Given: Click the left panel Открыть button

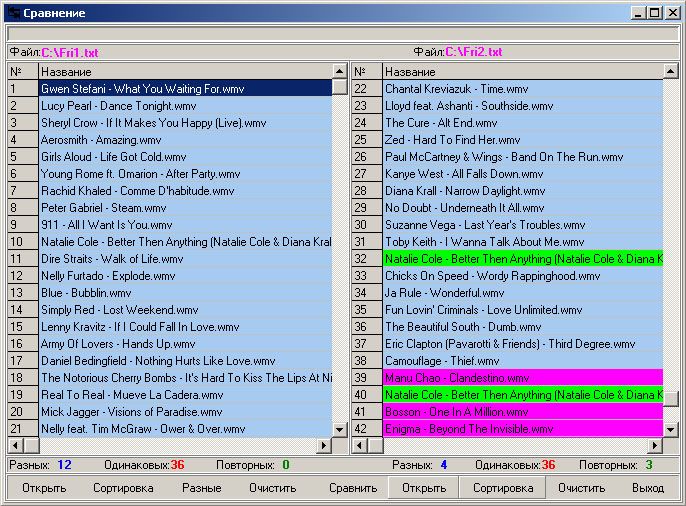Looking at the screenshot, I should pyautogui.click(x=44, y=488).
